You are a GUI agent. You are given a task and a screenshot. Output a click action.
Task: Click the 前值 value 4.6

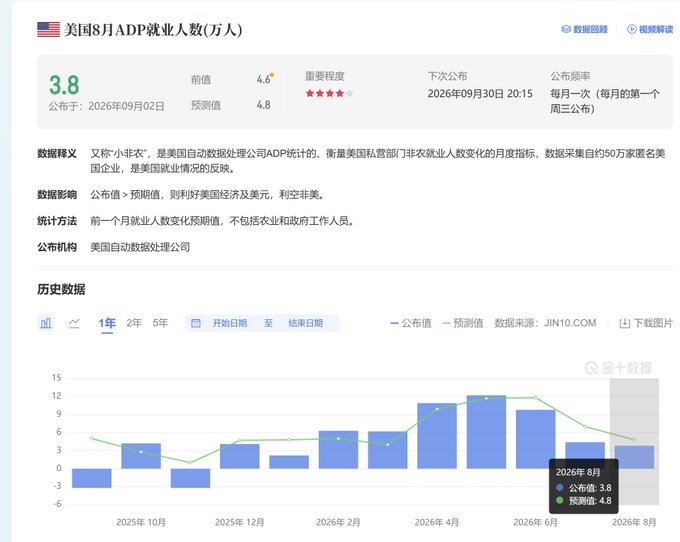pyautogui.click(x=264, y=79)
